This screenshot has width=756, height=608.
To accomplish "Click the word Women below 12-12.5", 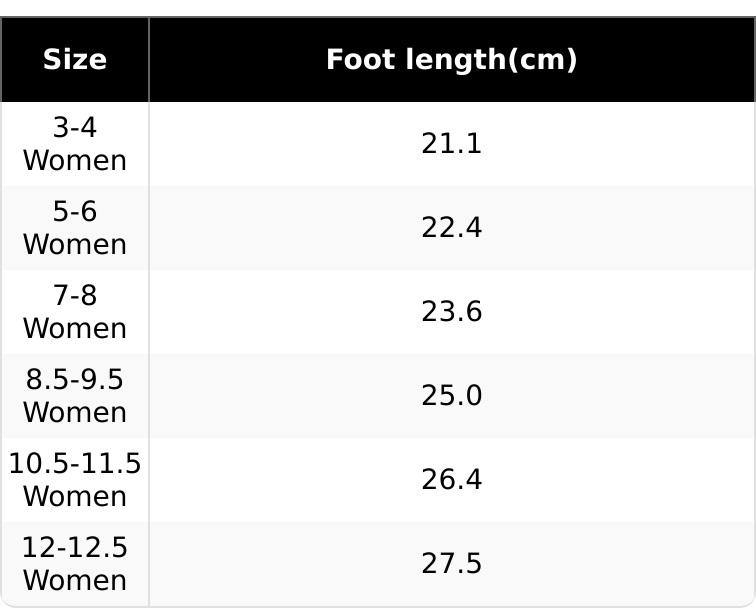I will pos(75,581).
